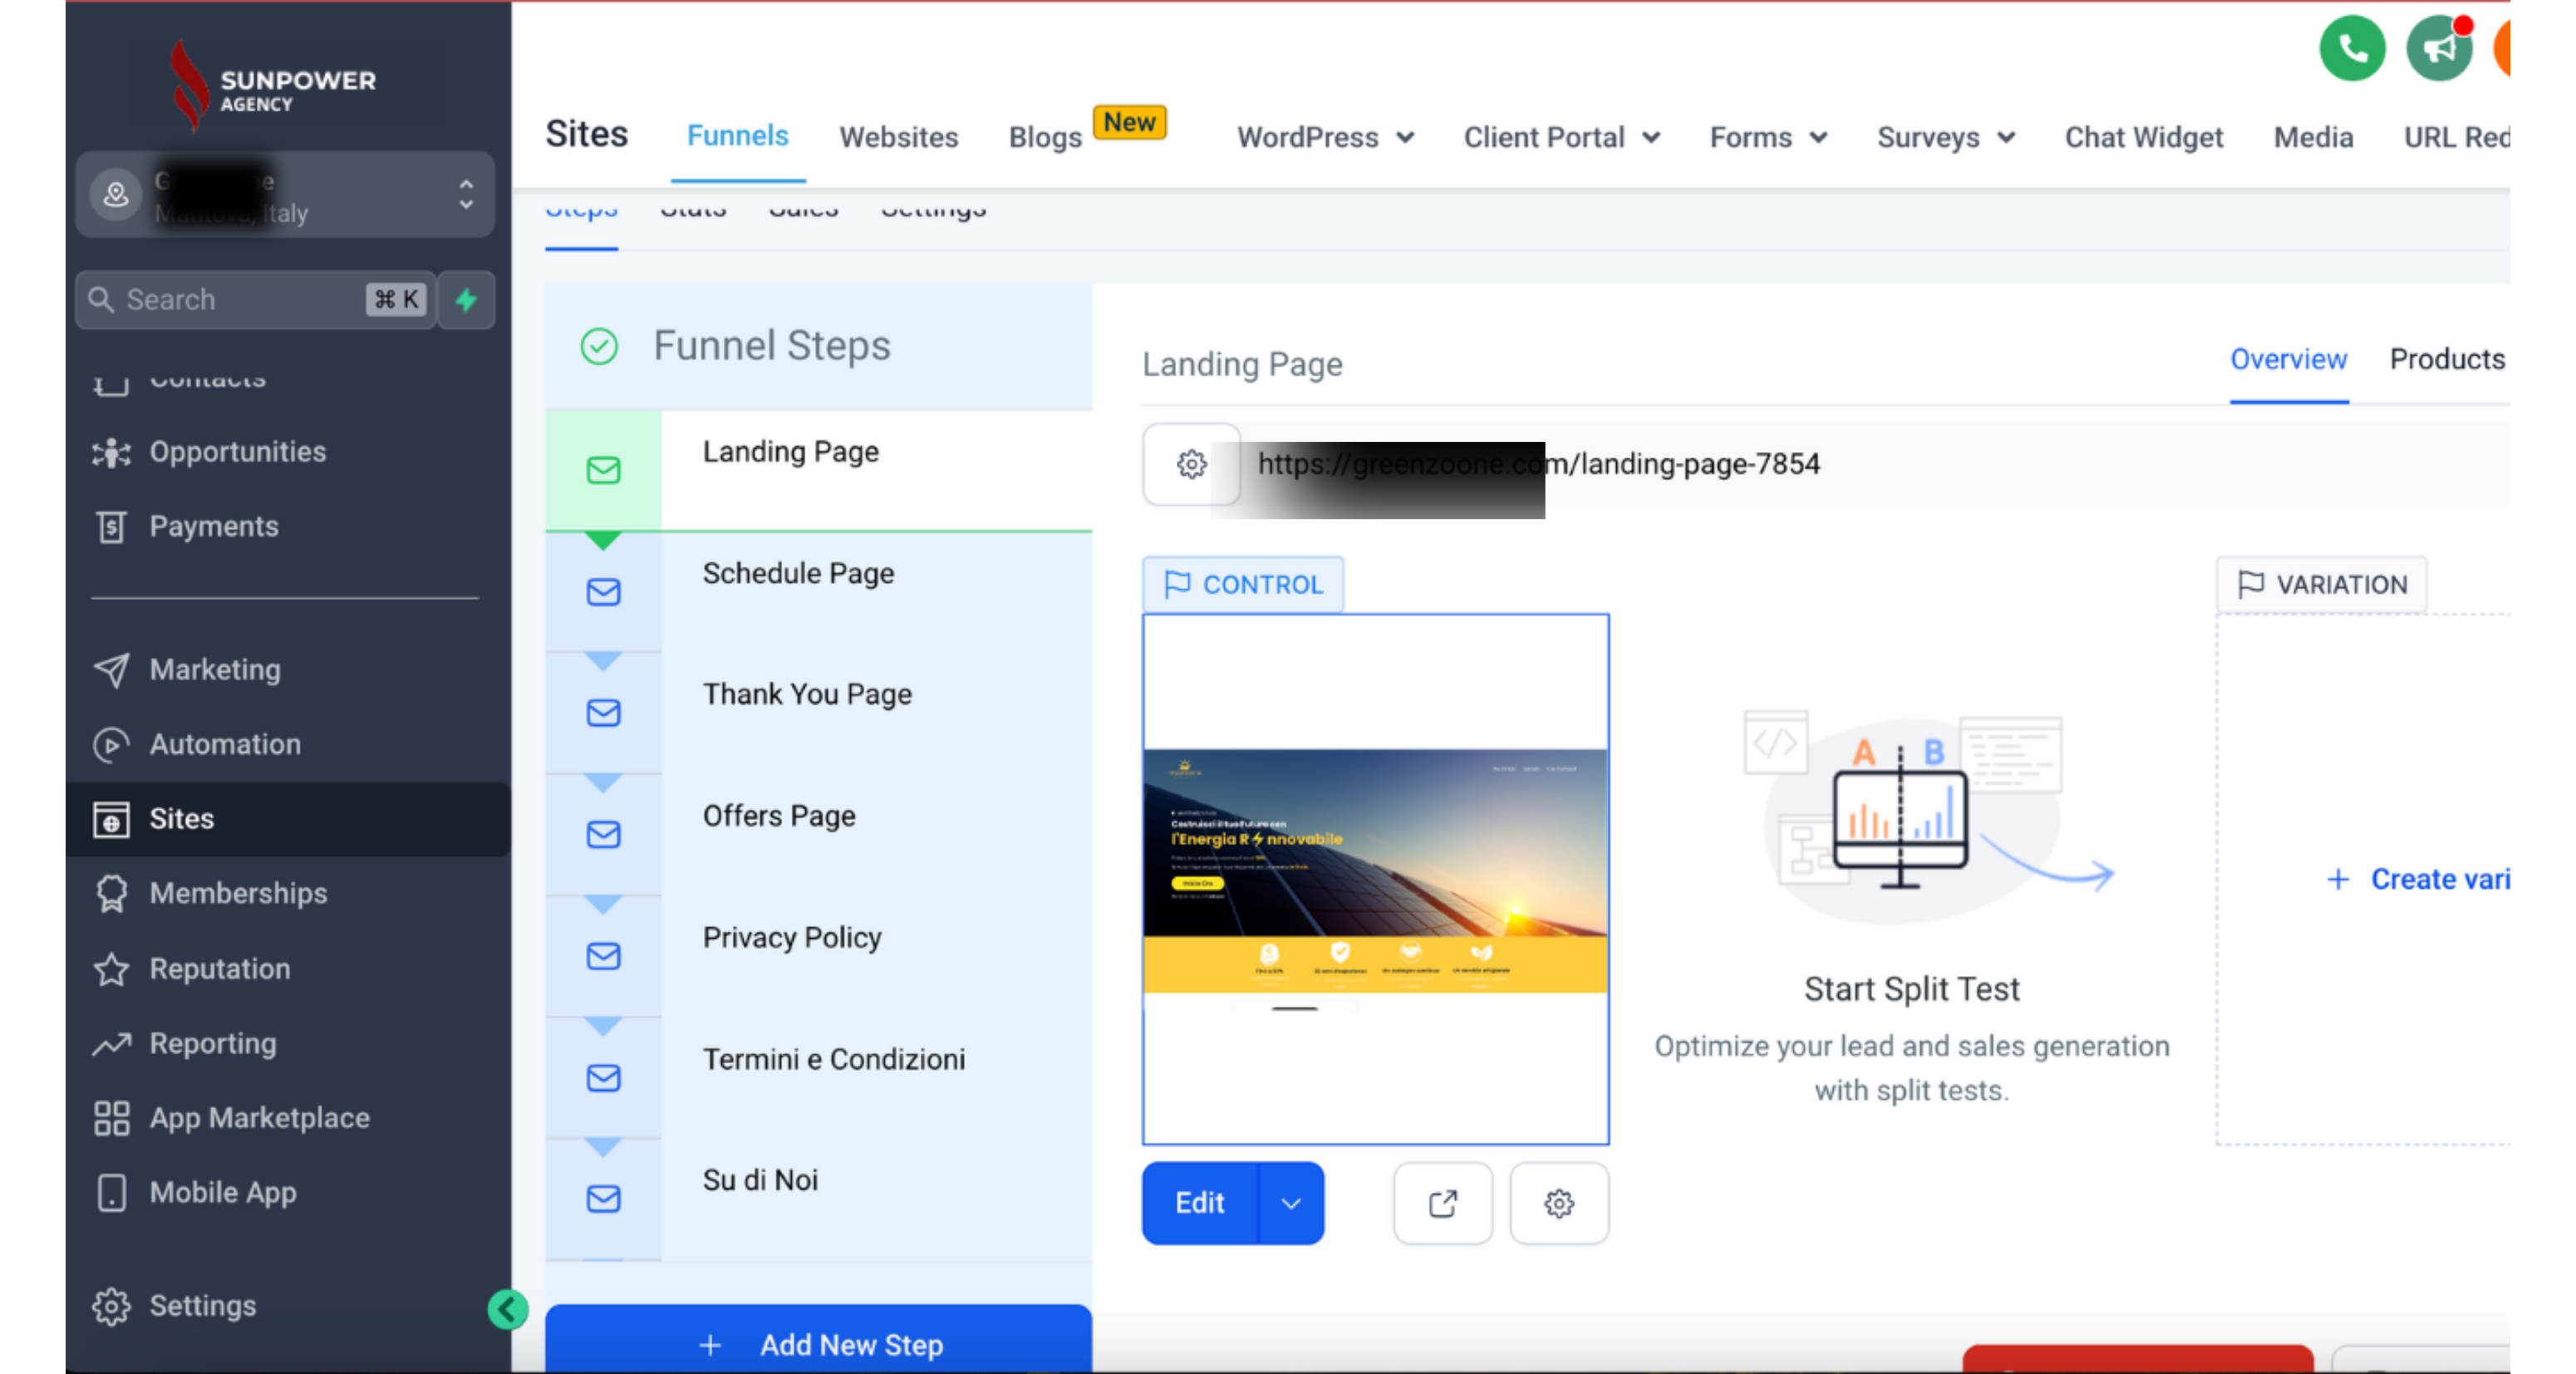Open the Media tab

(x=2313, y=137)
